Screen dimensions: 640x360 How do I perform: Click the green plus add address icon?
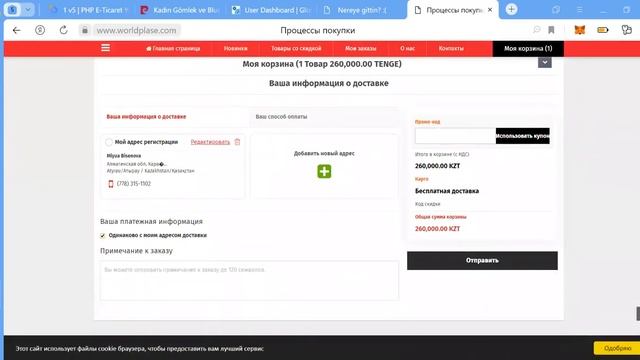(x=324, y=171)
